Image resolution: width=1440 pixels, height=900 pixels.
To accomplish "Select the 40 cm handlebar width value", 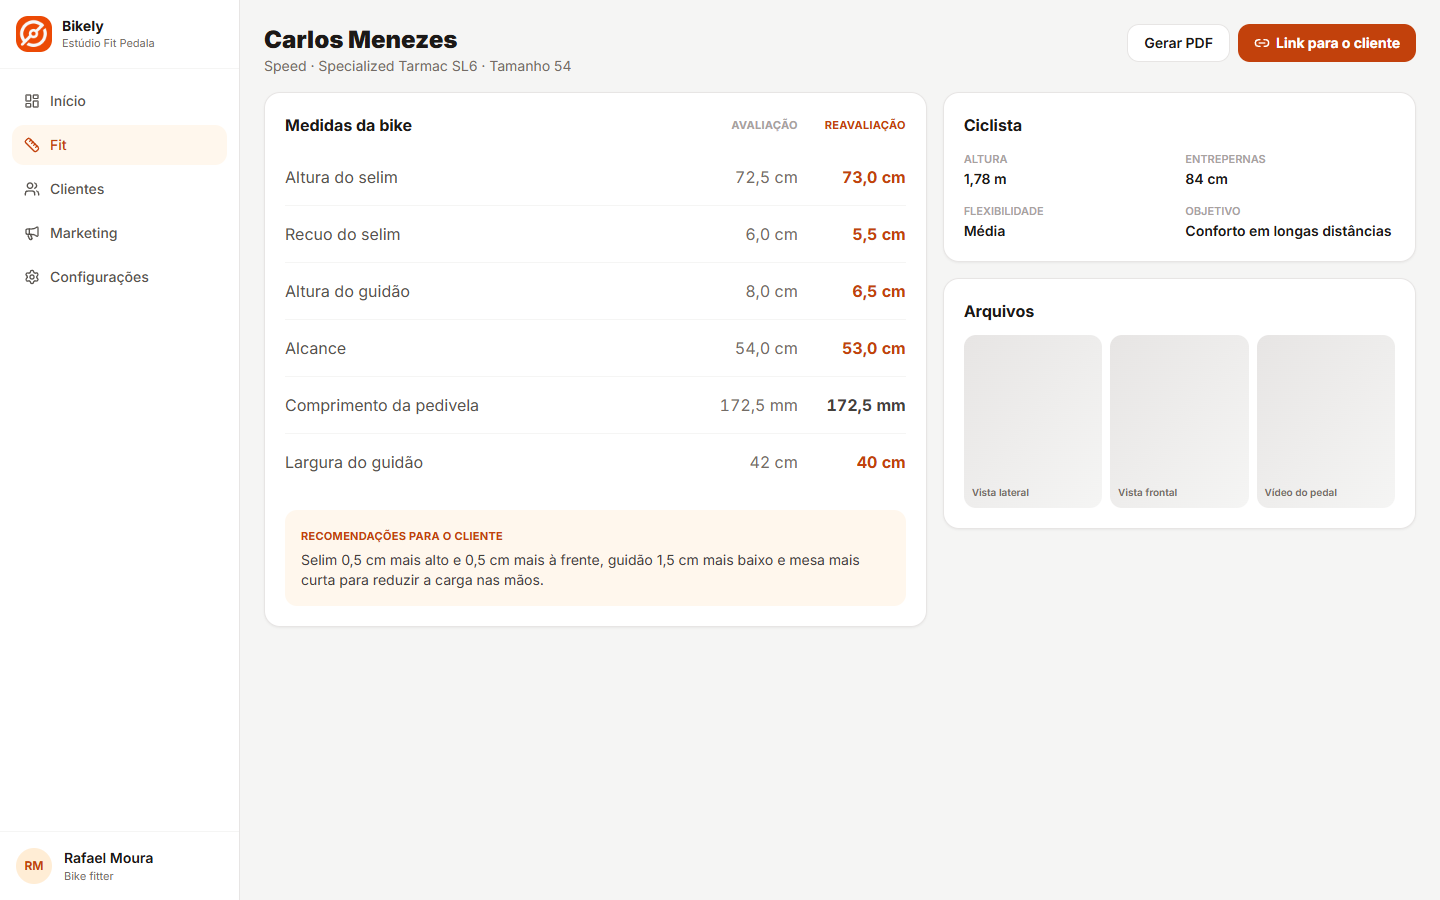I will point(881,462).
